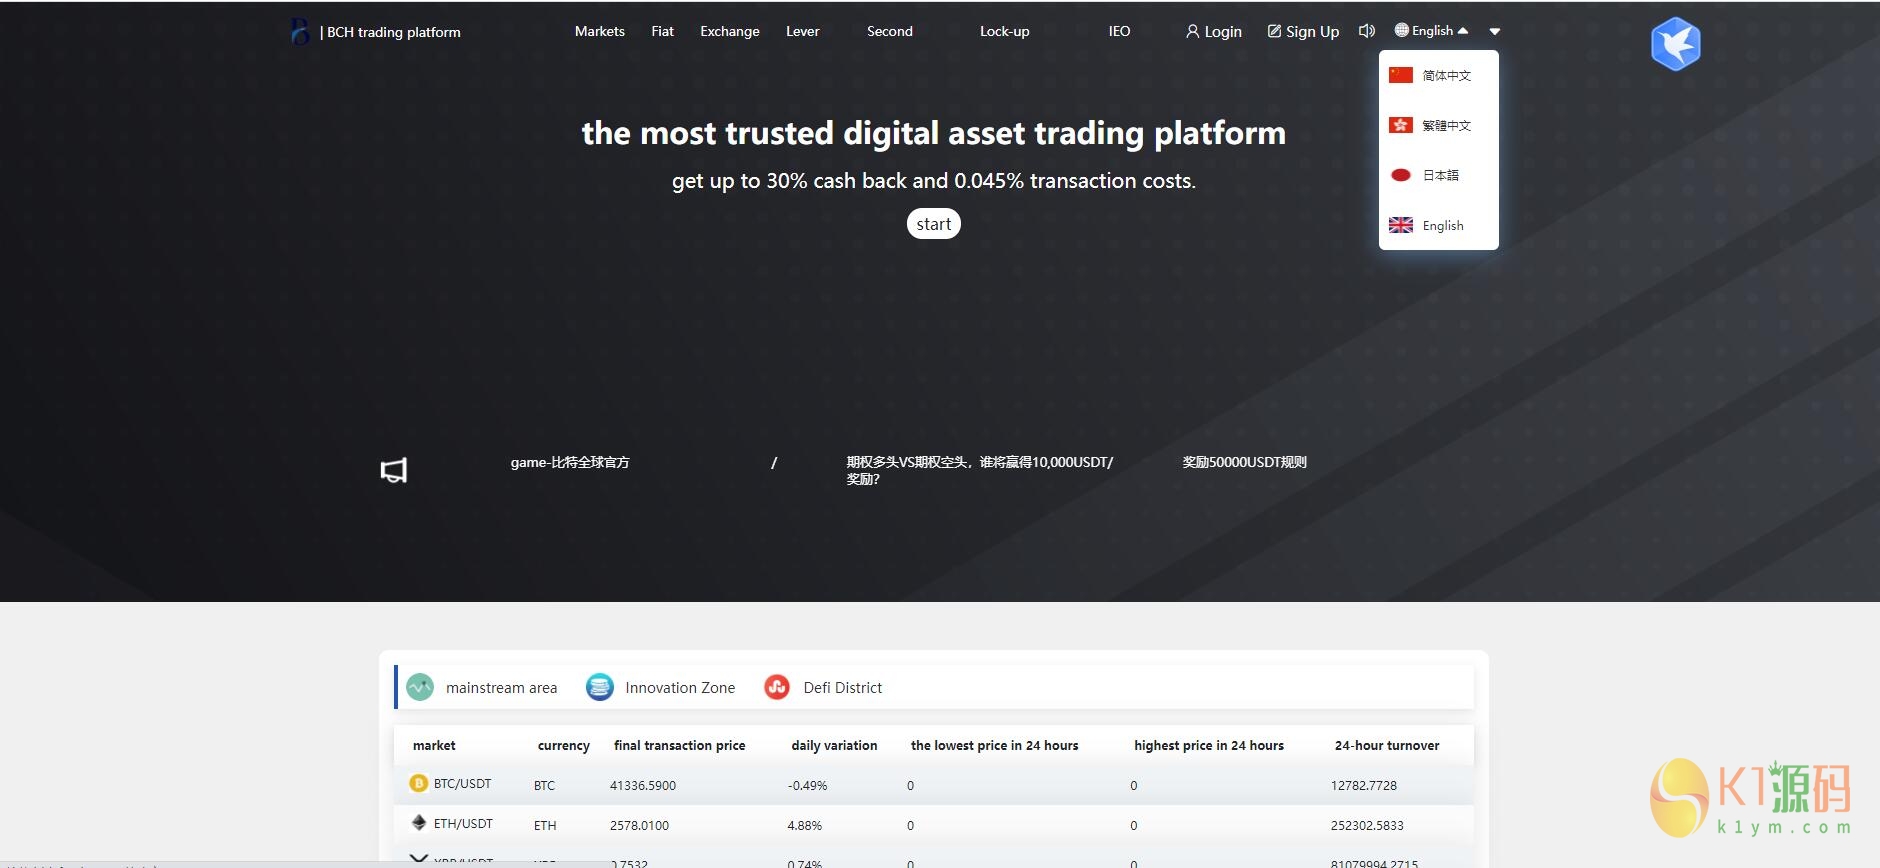Open the small down-arrow menu beside English
1880x868 pixels.
click(x=1495, y=31)
